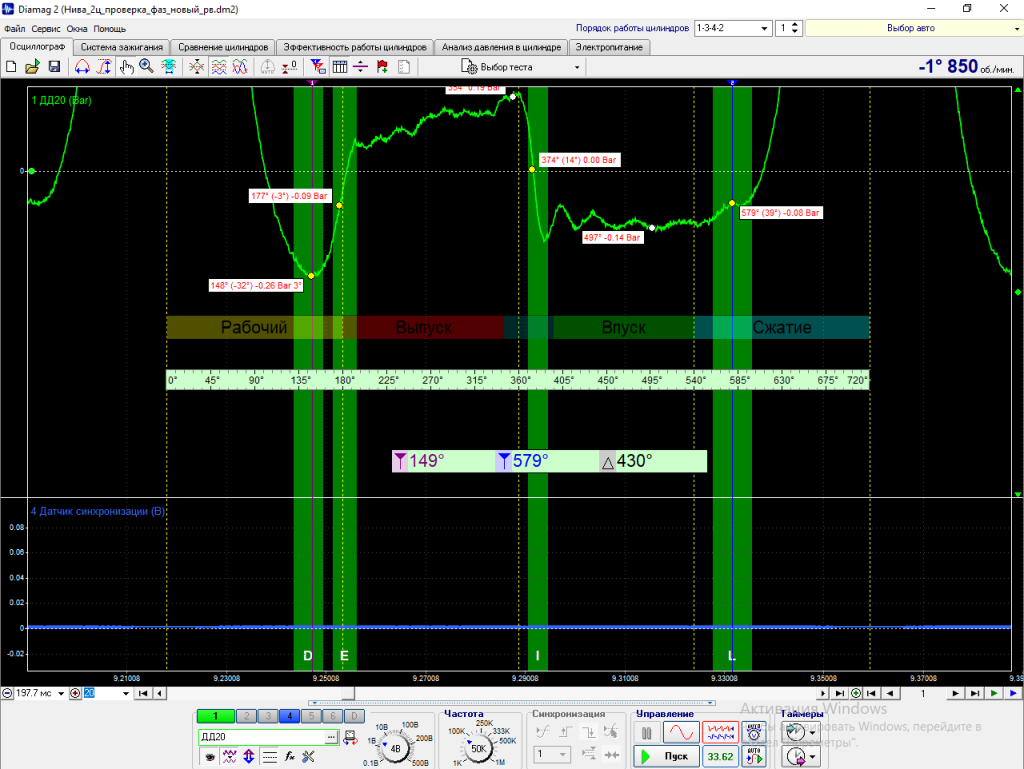Switch to the 'Сравнение цилиндров' tab
This screenshot has width=1024, height=769.
click(x=223, y=47)
